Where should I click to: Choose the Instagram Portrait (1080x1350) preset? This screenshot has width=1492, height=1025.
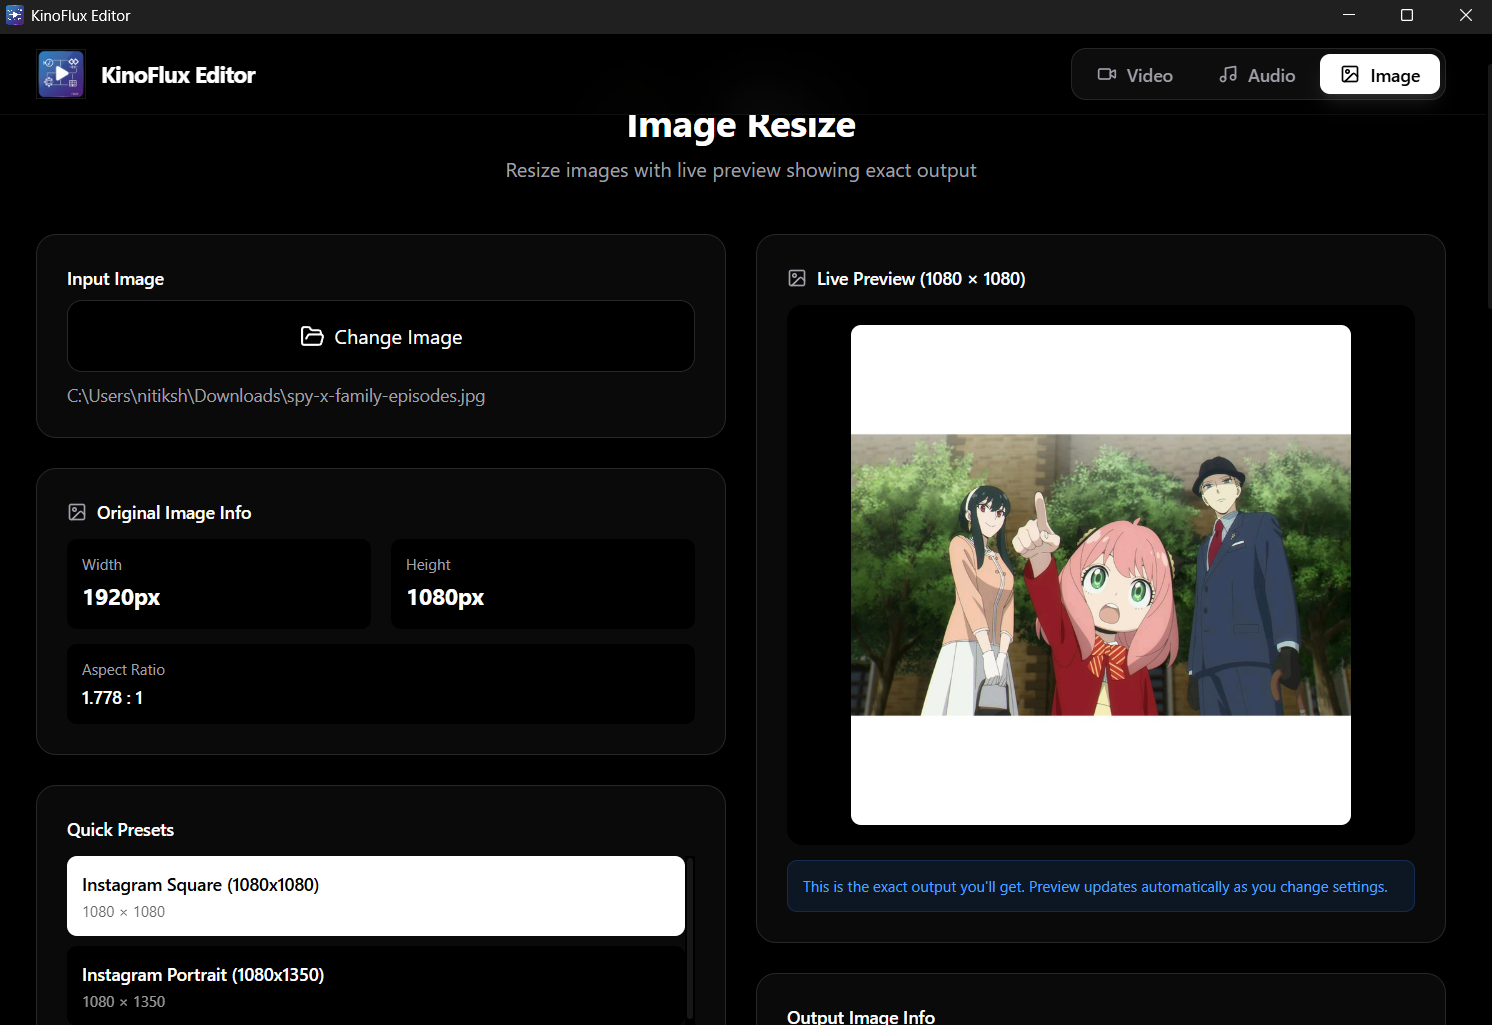(x=375, y=986)
